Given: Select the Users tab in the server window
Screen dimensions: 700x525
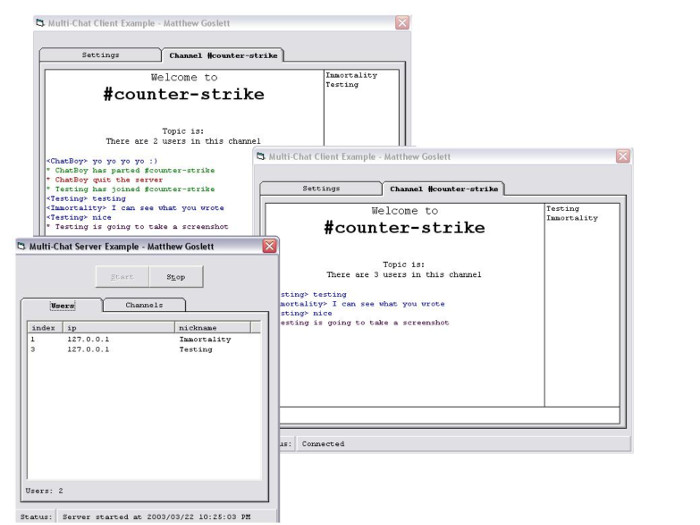Looking at the screenshot, I should (62, 305).
